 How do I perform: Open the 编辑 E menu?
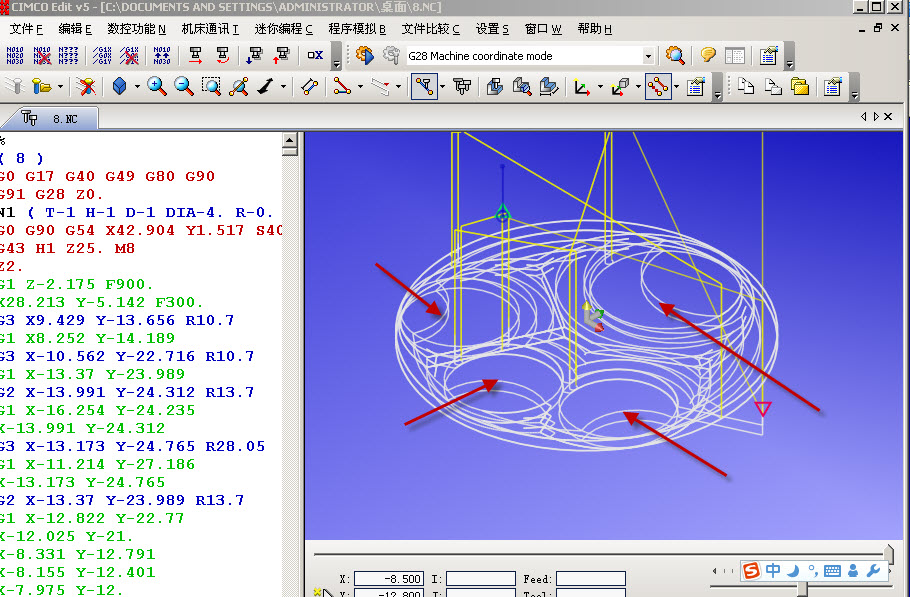tap(75, 29)
